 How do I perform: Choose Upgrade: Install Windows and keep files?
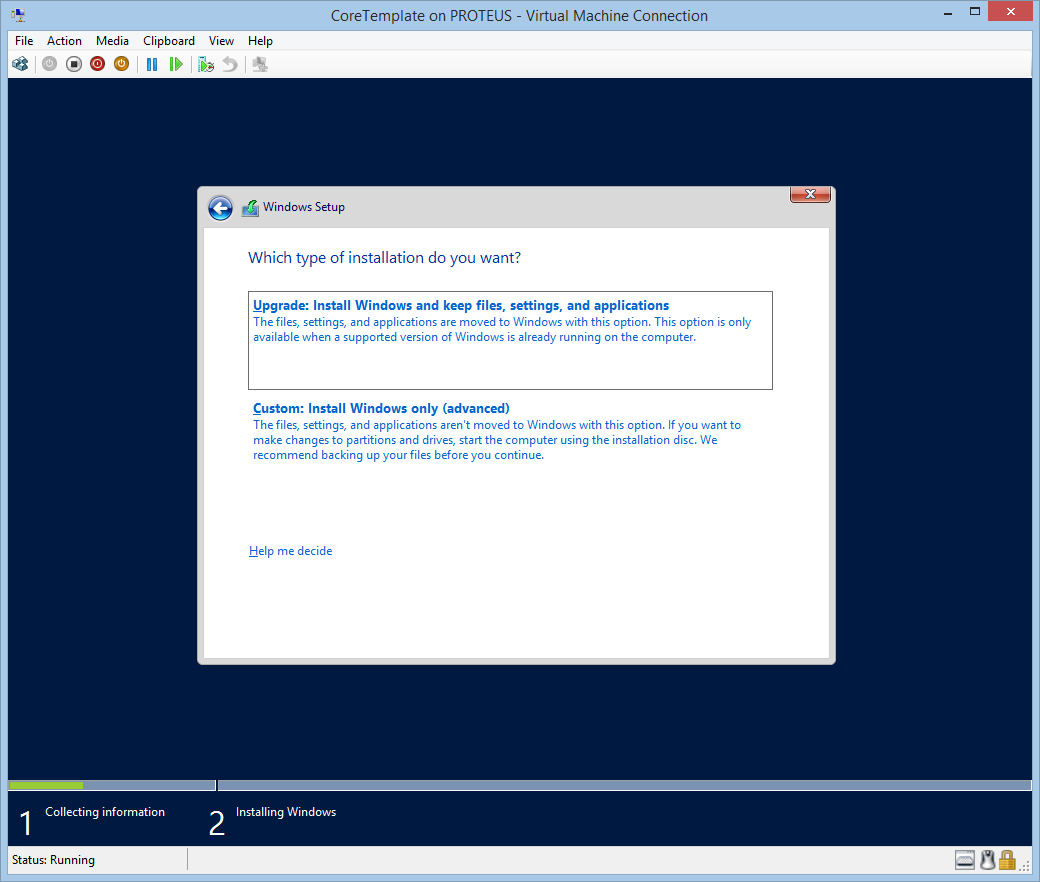click(x=461, y=306)
